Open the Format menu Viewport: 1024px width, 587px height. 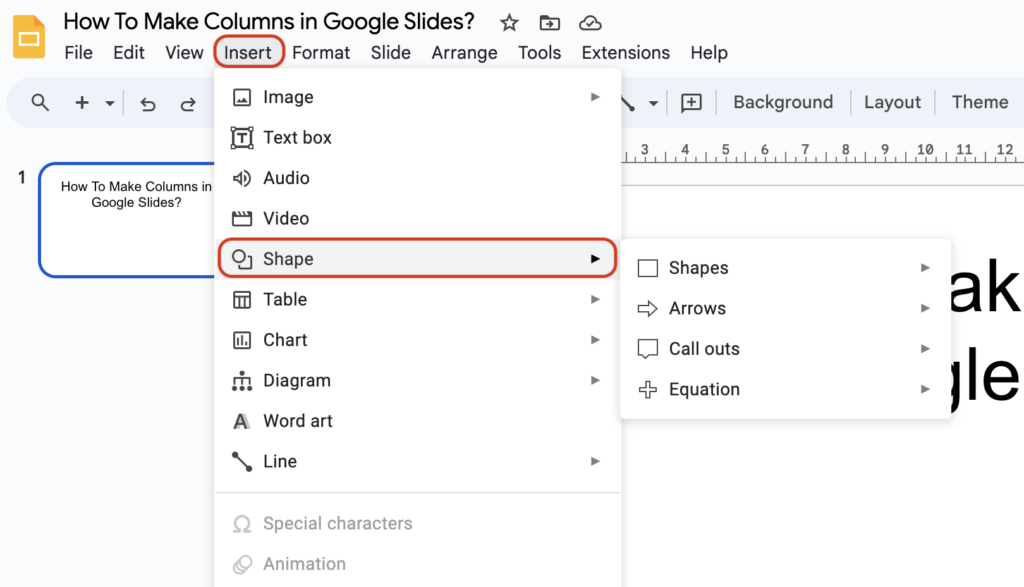click(x=321, y=53)
